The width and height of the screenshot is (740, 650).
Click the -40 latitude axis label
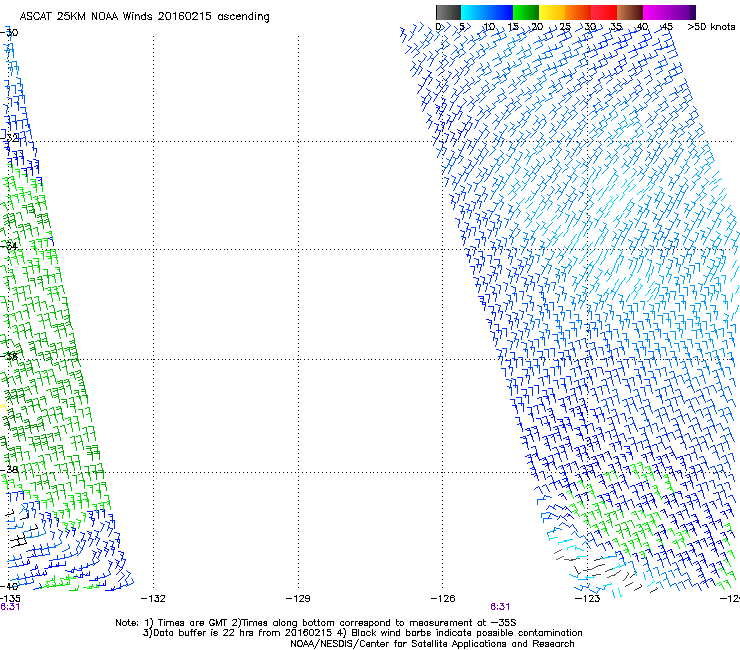click(9, 586)
